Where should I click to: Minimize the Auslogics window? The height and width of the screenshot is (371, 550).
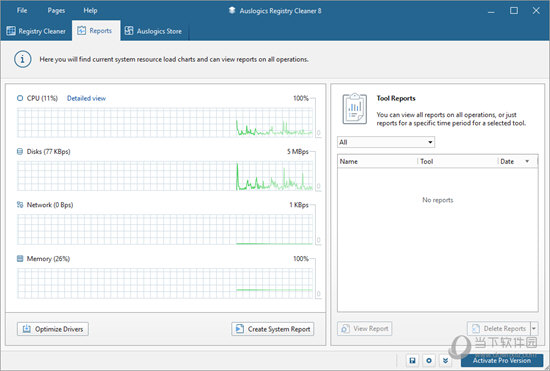coord(491,11)
